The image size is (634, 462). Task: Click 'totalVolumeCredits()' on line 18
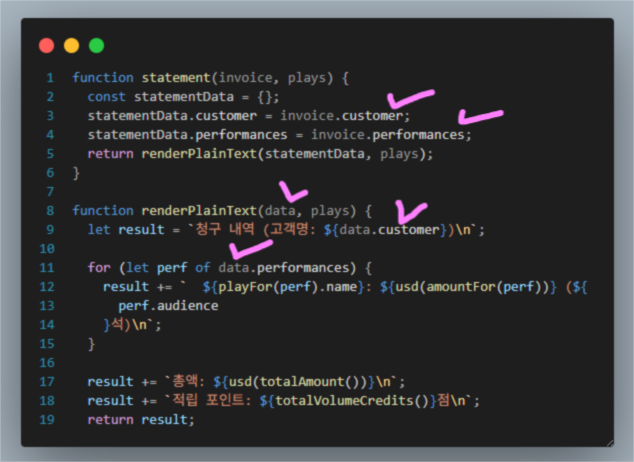[x=352, y=401]
